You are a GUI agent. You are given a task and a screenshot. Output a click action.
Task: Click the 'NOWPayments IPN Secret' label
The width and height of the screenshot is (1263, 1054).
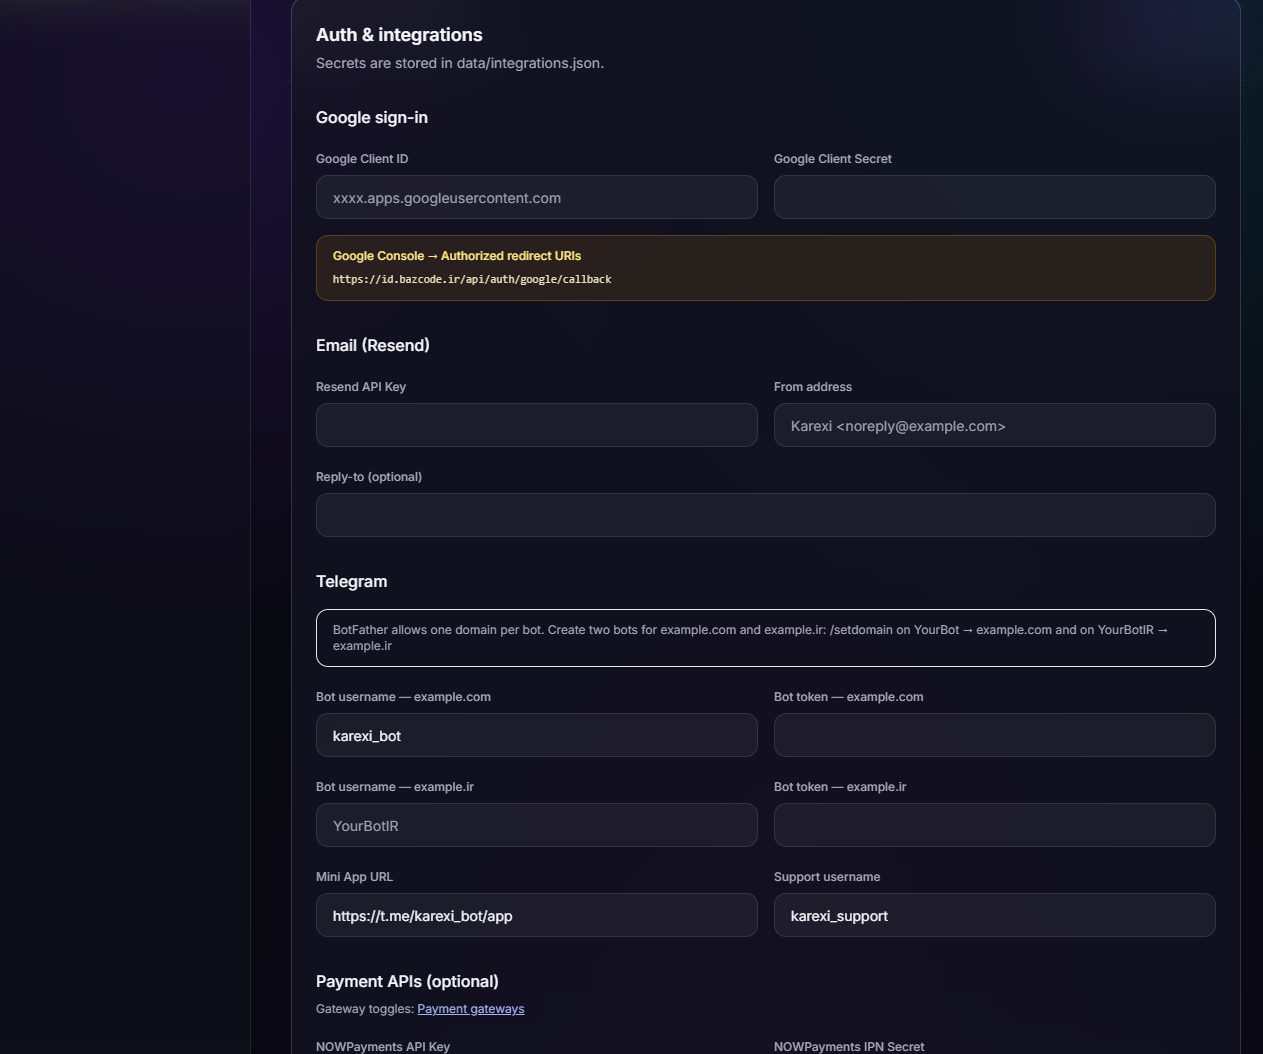point(849,1046)
